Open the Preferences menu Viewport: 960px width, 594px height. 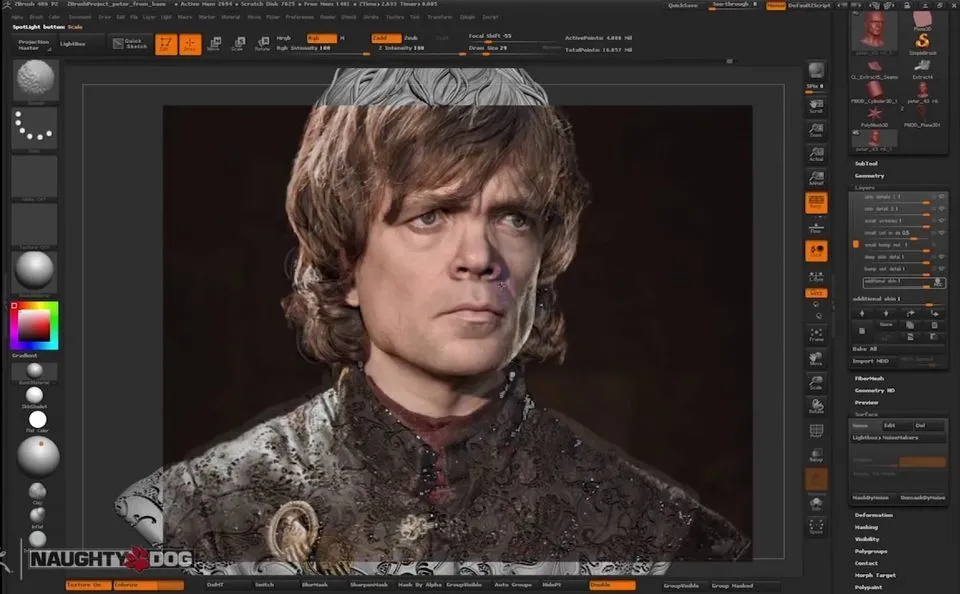[x=299, y=17]
